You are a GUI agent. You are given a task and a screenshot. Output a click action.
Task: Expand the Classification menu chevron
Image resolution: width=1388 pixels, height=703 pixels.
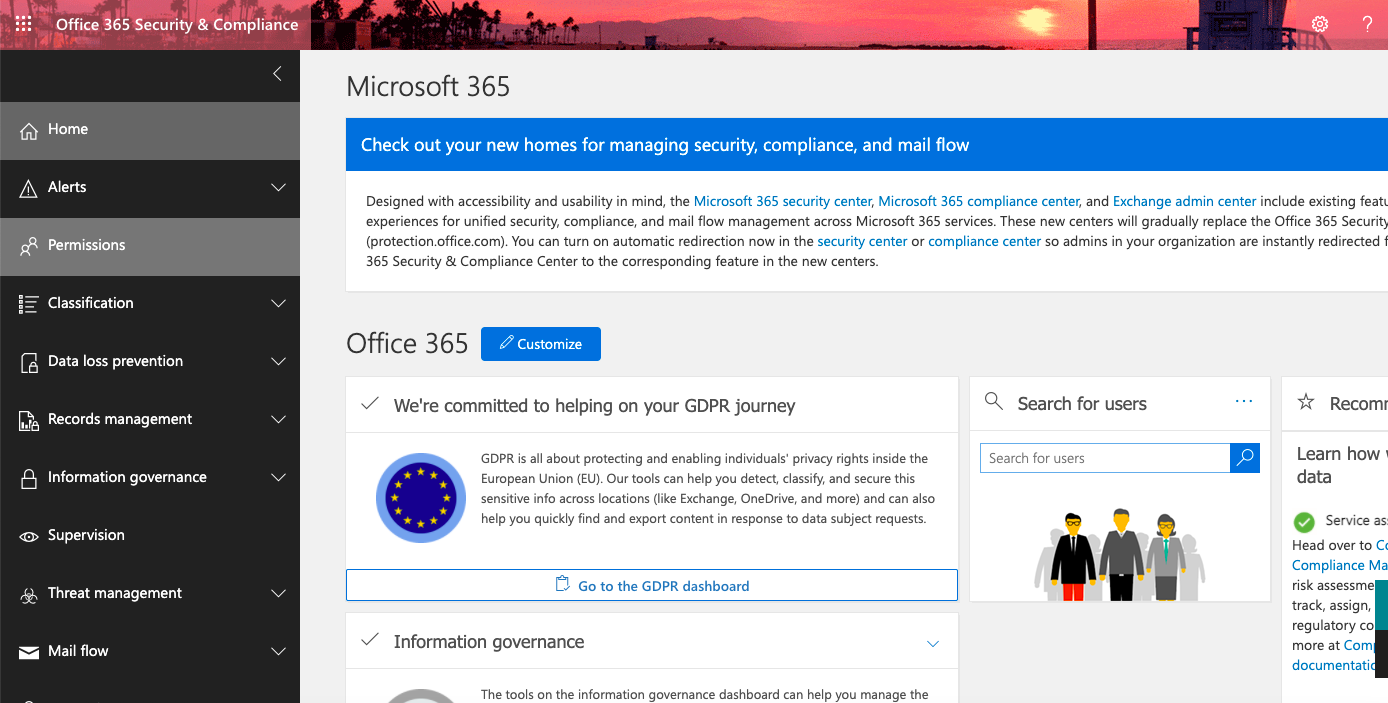pyautogui.click(x=278, y=304)
